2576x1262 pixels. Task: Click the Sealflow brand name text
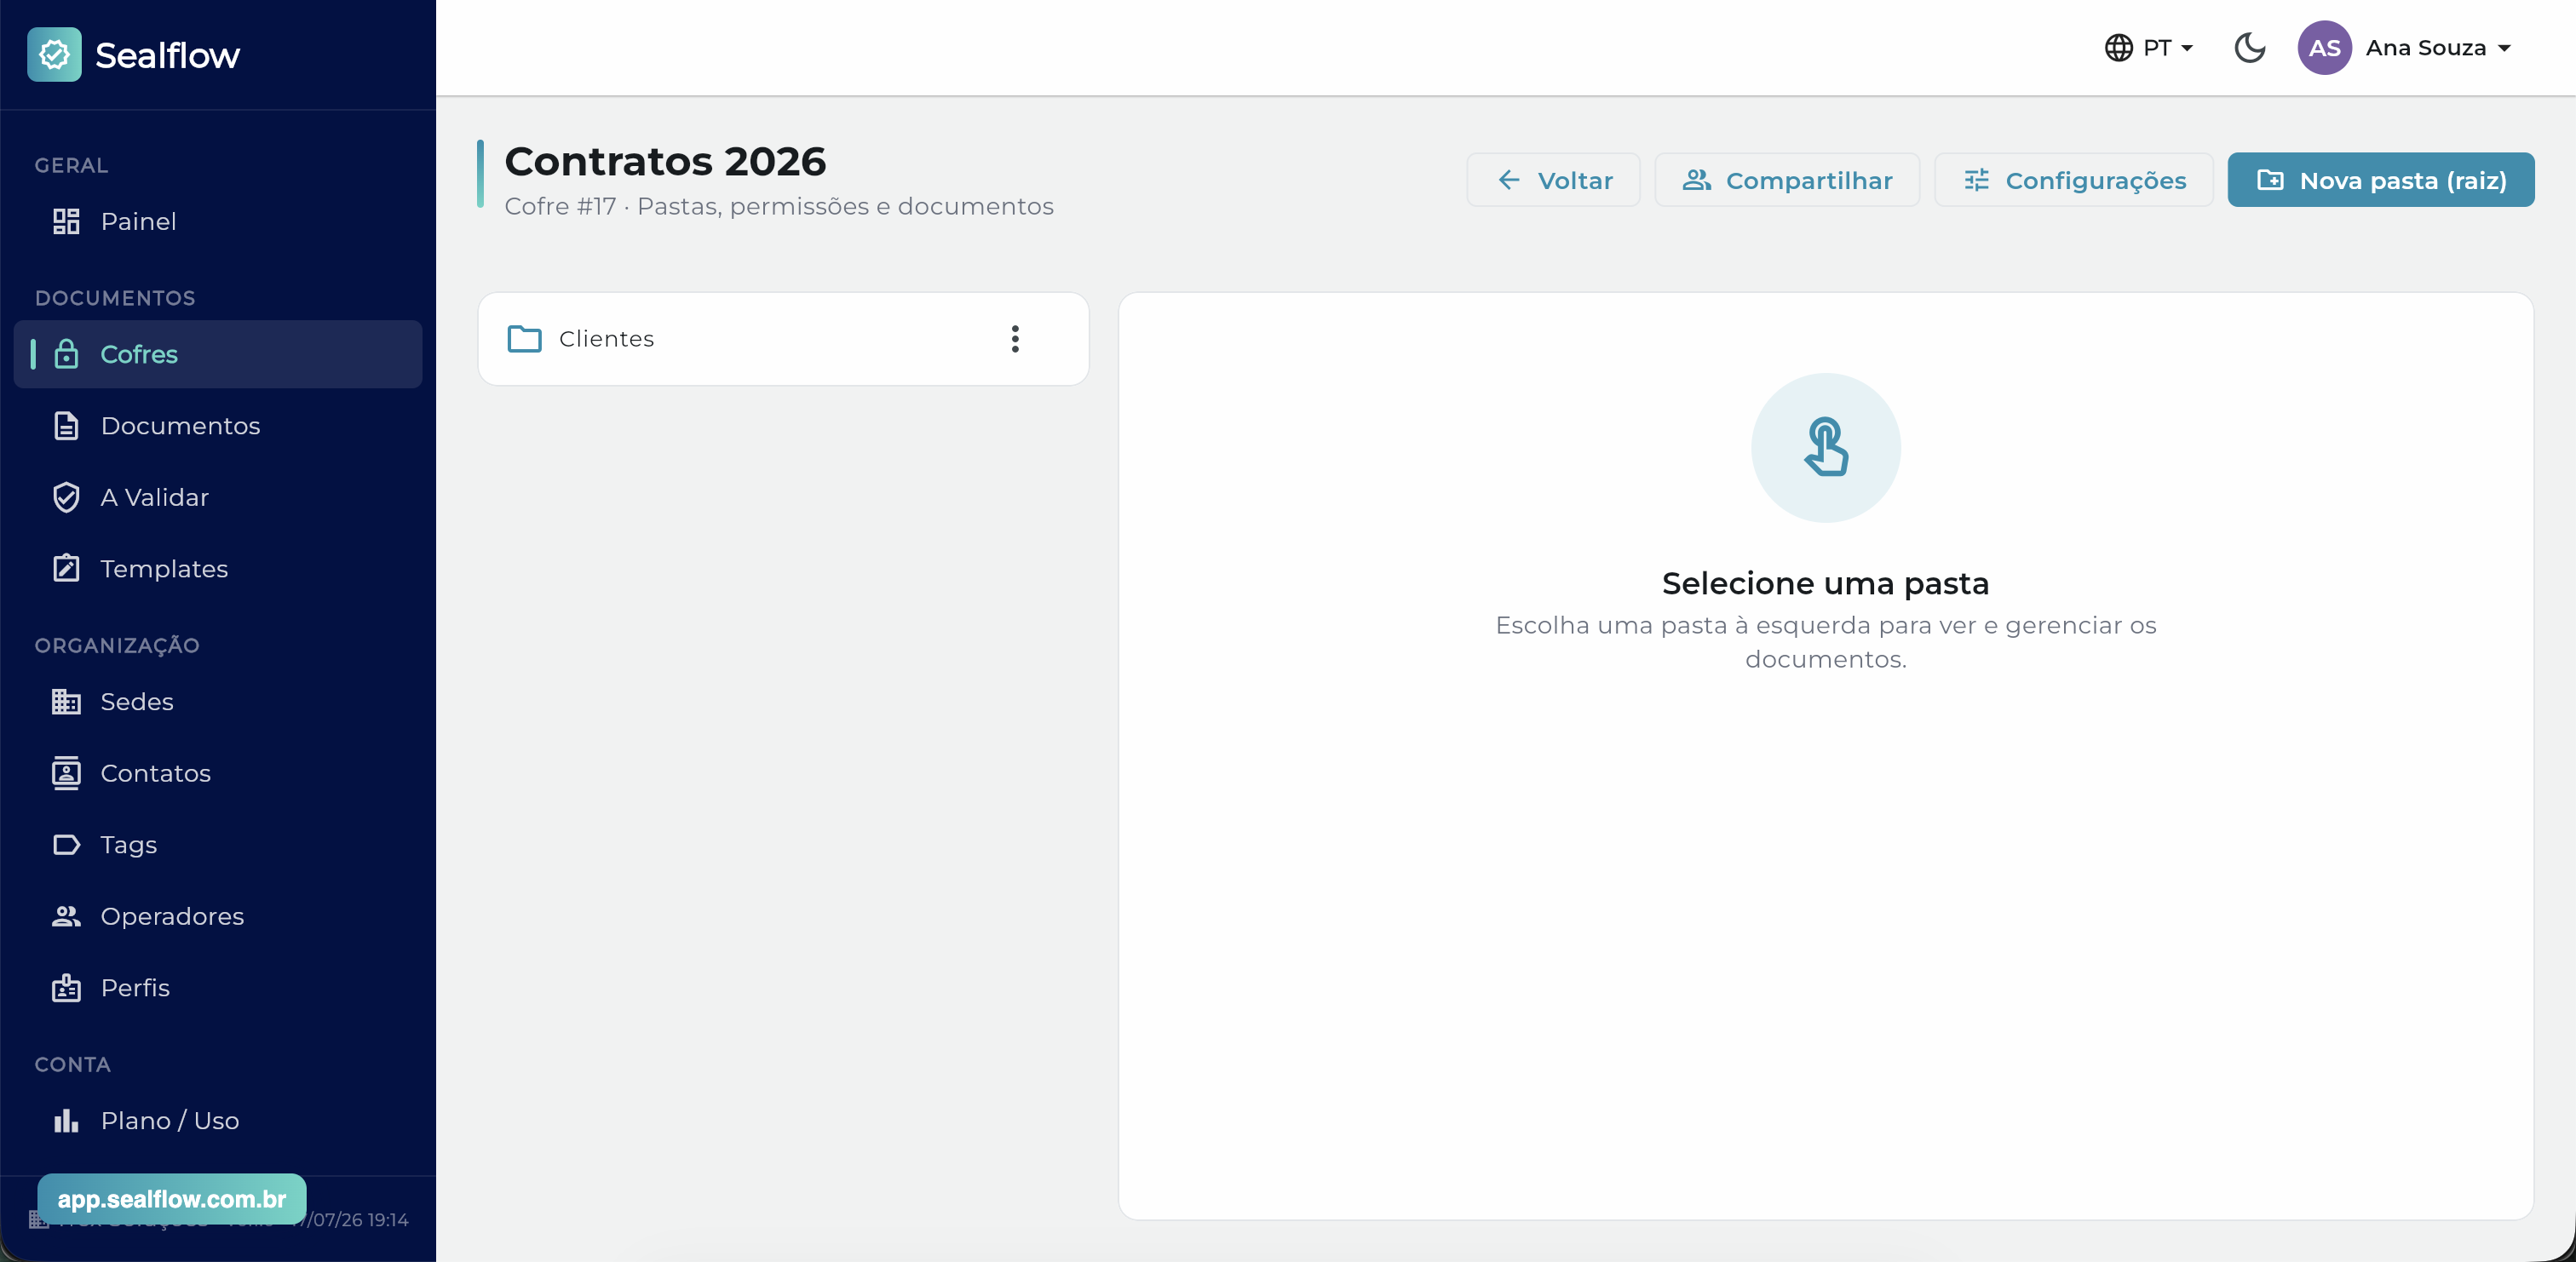[167, 55]
